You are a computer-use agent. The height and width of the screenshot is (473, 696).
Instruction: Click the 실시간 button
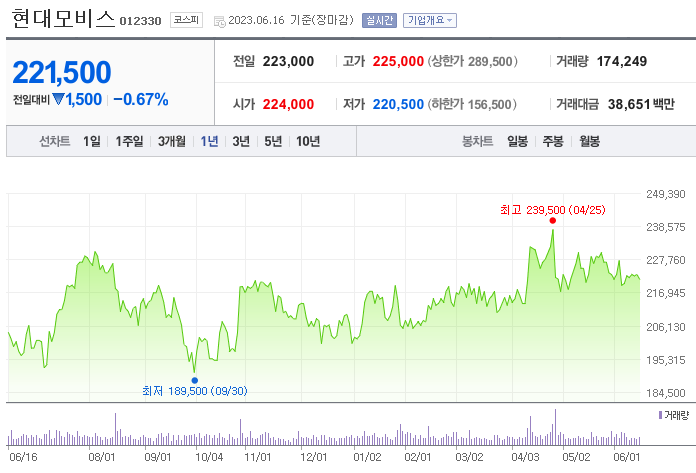[379, 20]
